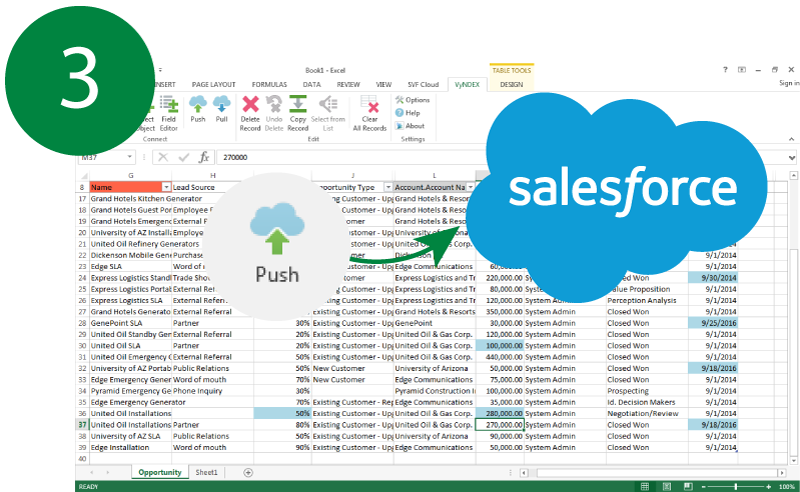800x492 pixels.
Task: Select the '270,000.00' amount cell
Action: pyautogui.click(x=500, y=425)
